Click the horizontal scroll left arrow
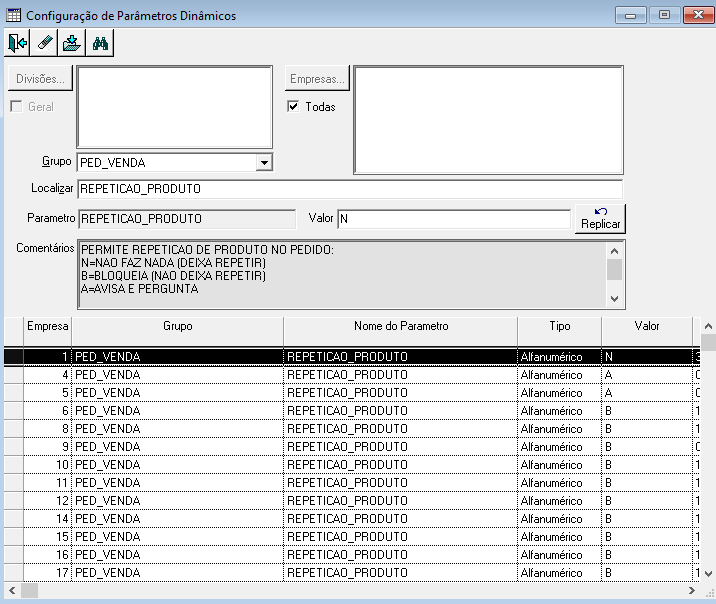Viewport: 716px width, 604px height. 12,590
